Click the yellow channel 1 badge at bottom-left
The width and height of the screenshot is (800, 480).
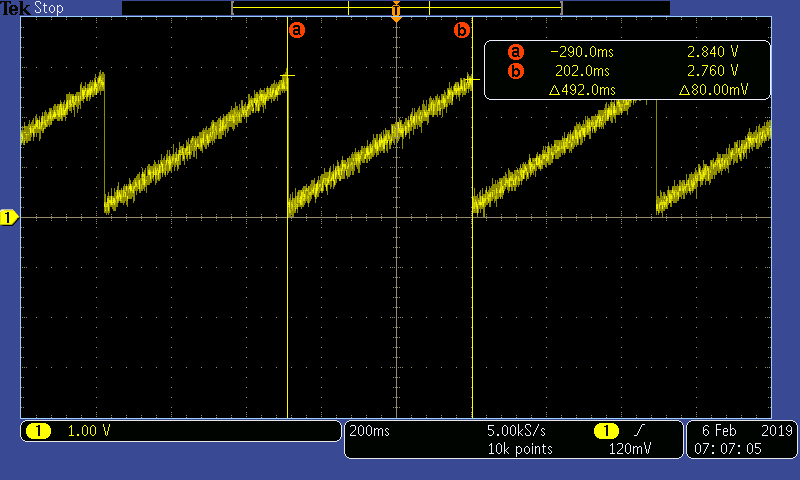click(x=38, y=431)
